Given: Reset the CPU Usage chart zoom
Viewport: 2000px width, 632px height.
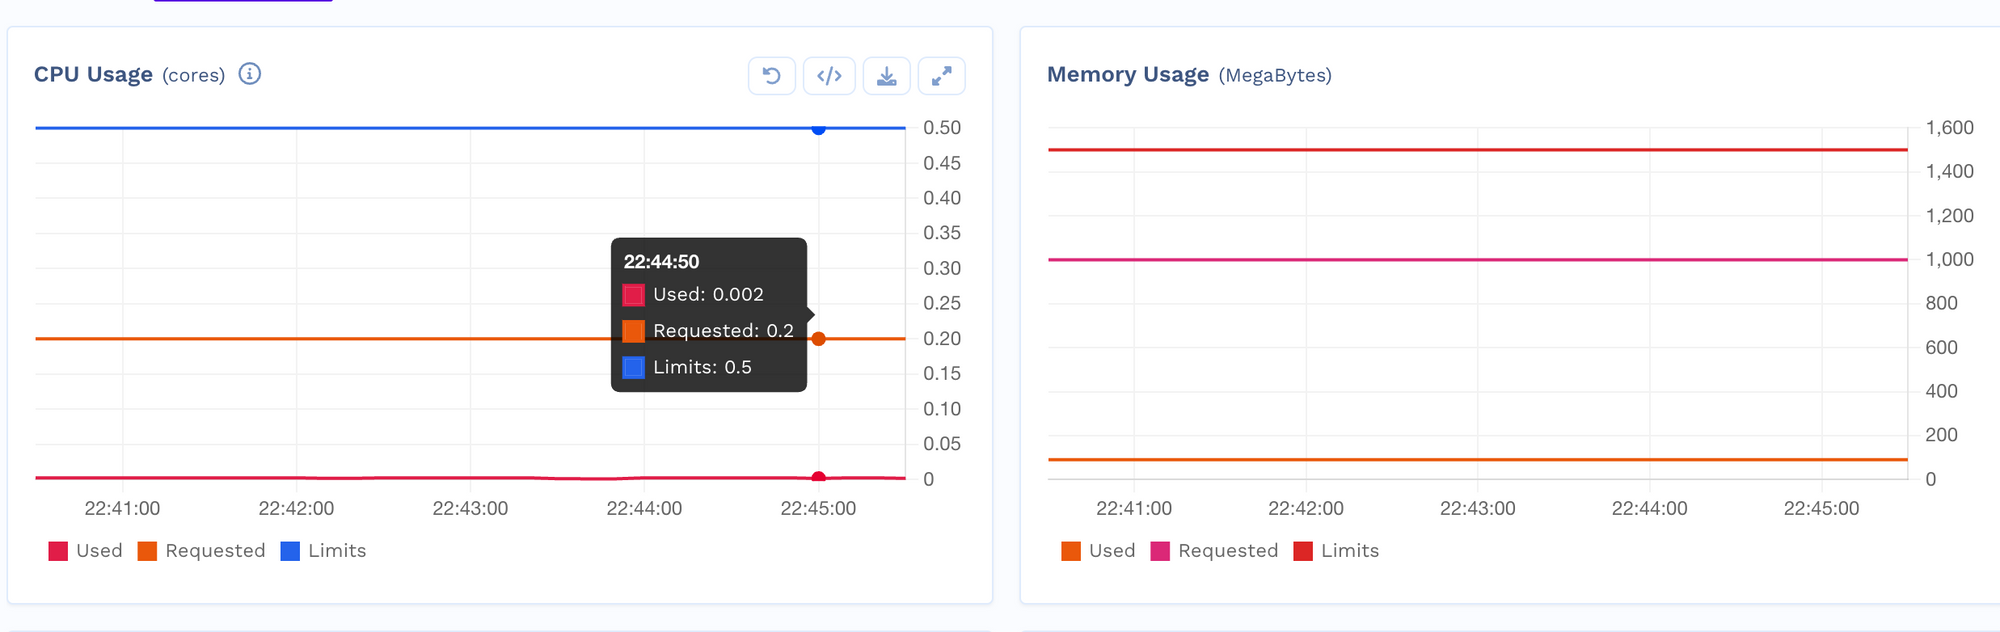Looking at the screenshot, I should tap(772, 76).
